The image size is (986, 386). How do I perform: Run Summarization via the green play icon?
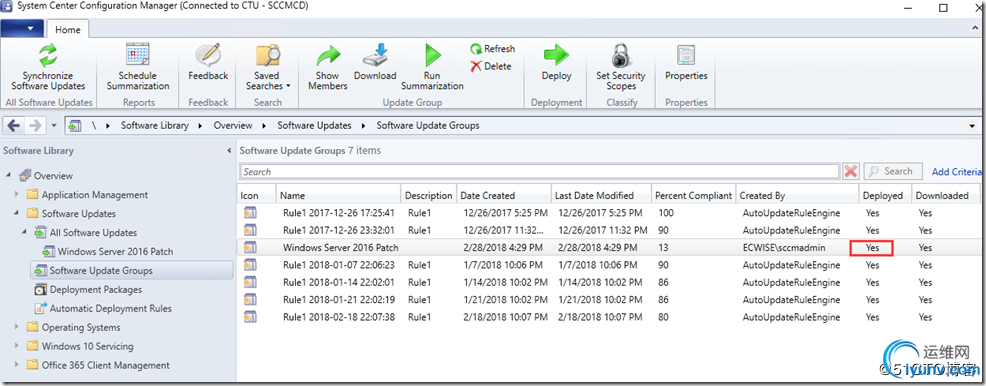coord(433,55)
